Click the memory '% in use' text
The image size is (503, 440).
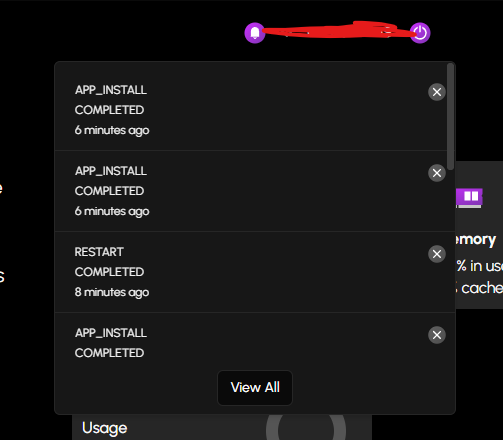pos(480,266)
